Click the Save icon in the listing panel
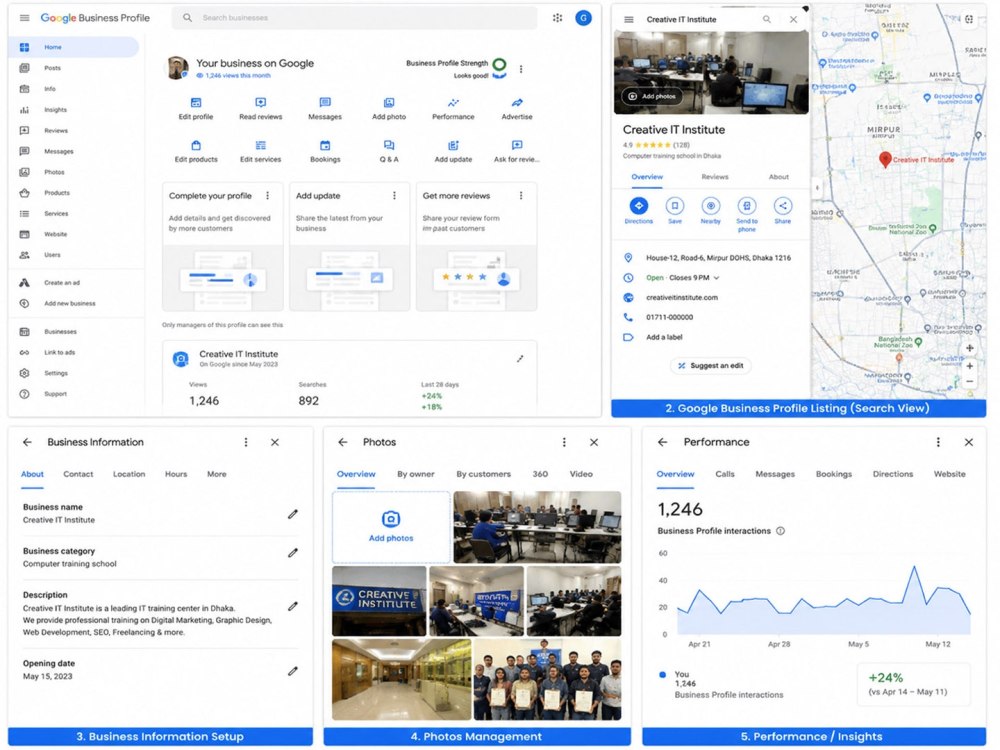 [x=675, y=206]
